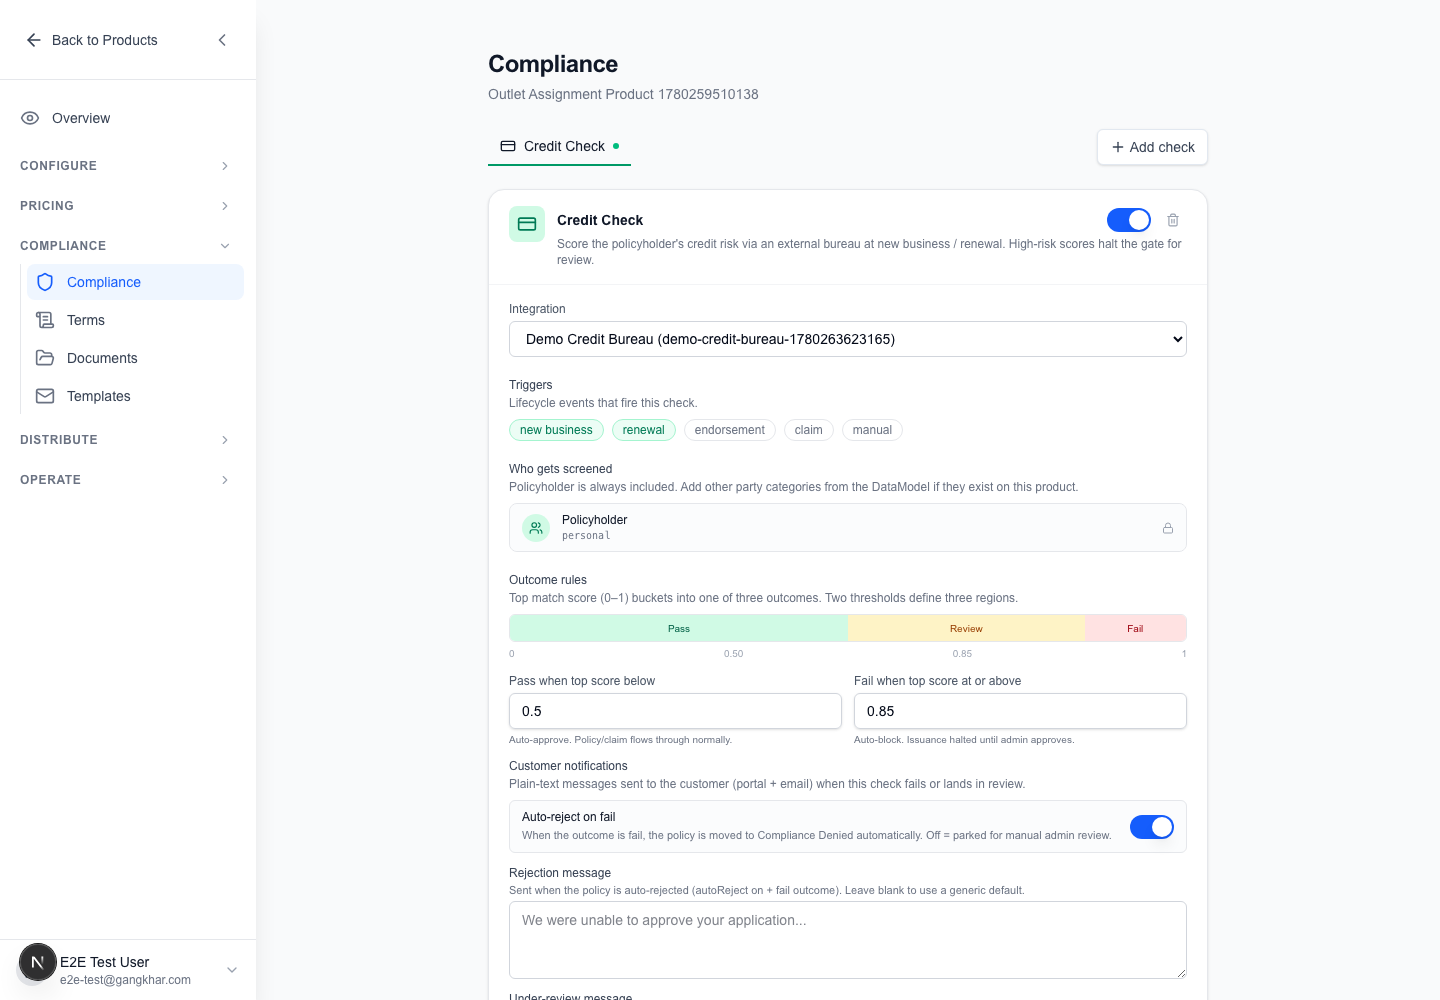Collapse the COMPLIANCE section
Viewport: 1440px width, 1000px height.
click(126, 246)
